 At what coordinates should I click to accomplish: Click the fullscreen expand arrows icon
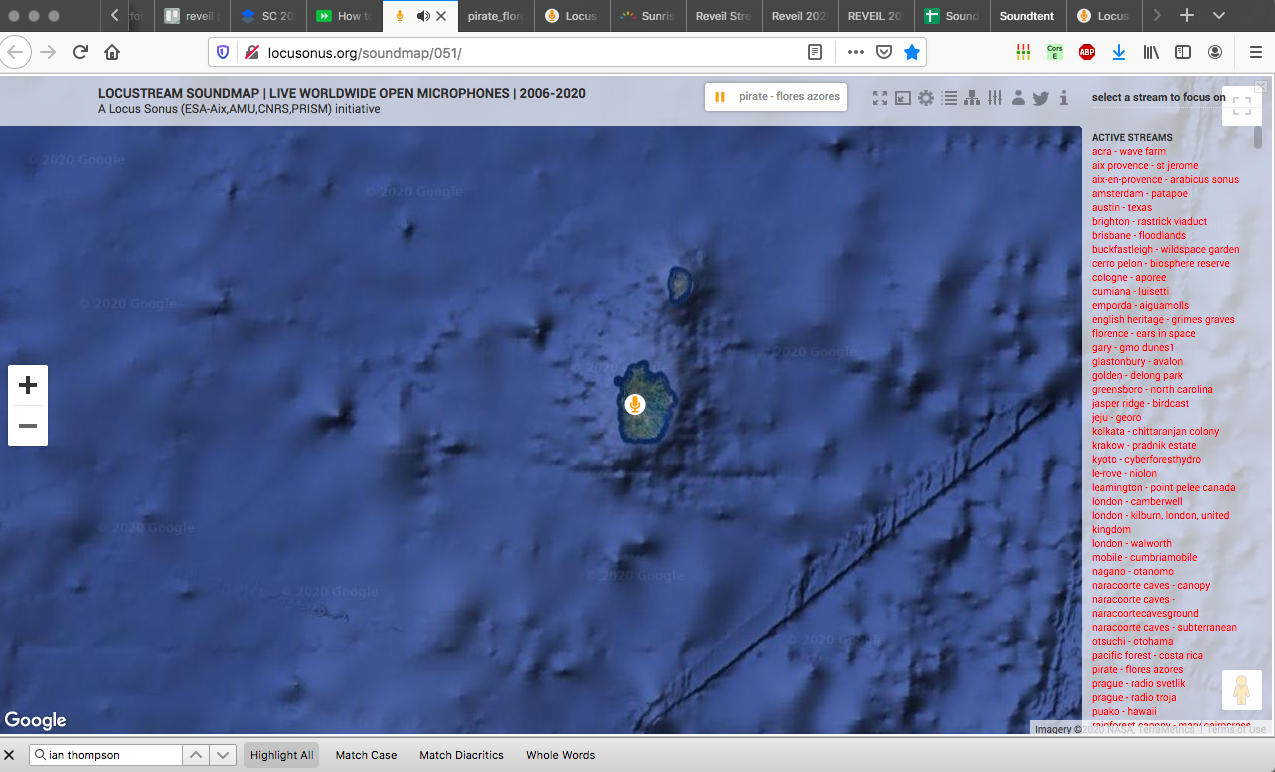(x=880, y=98)
